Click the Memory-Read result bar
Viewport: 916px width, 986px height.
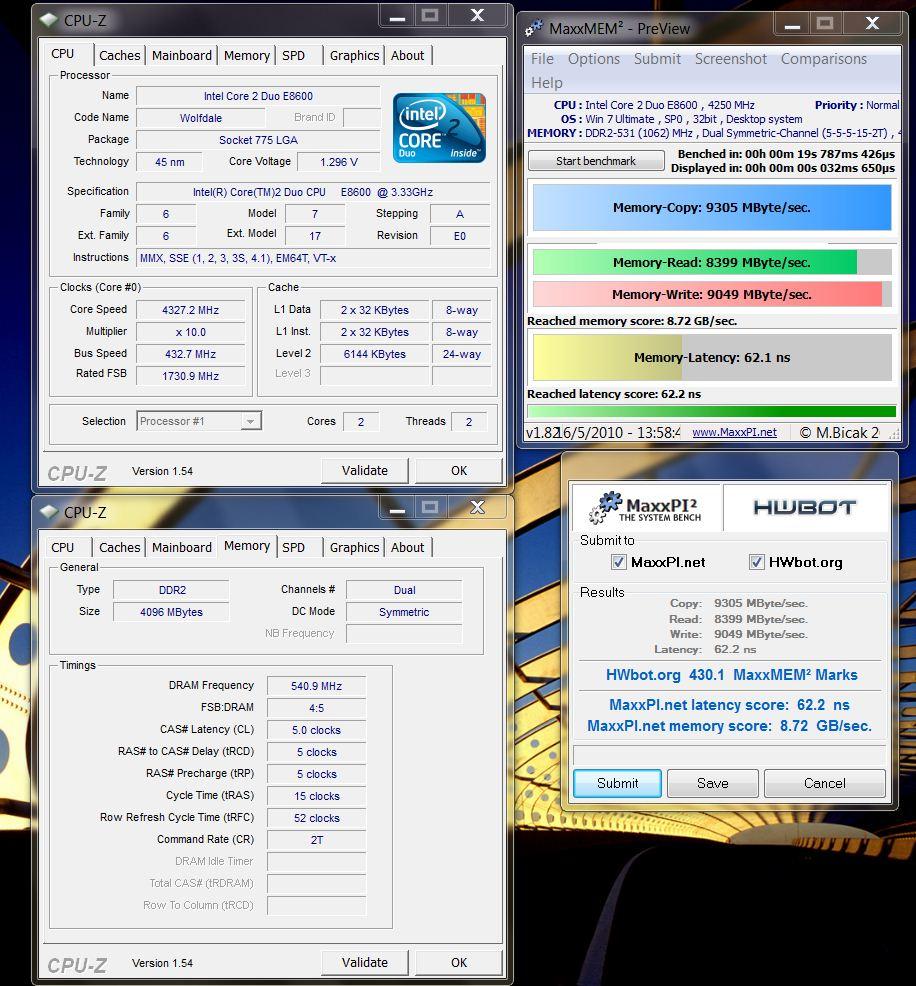click(x=712, y=262)
